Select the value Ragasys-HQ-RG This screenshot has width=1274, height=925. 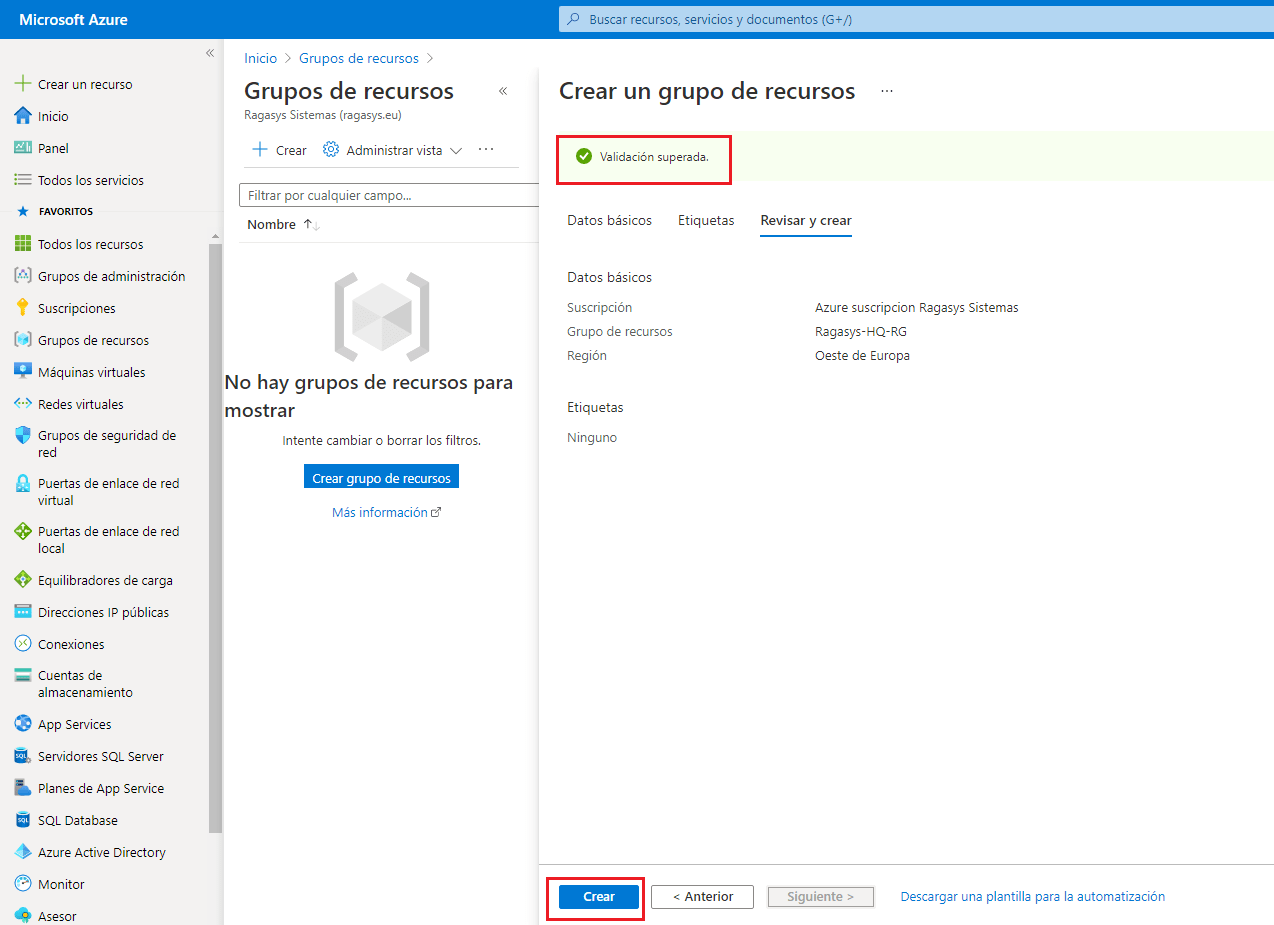861,331
